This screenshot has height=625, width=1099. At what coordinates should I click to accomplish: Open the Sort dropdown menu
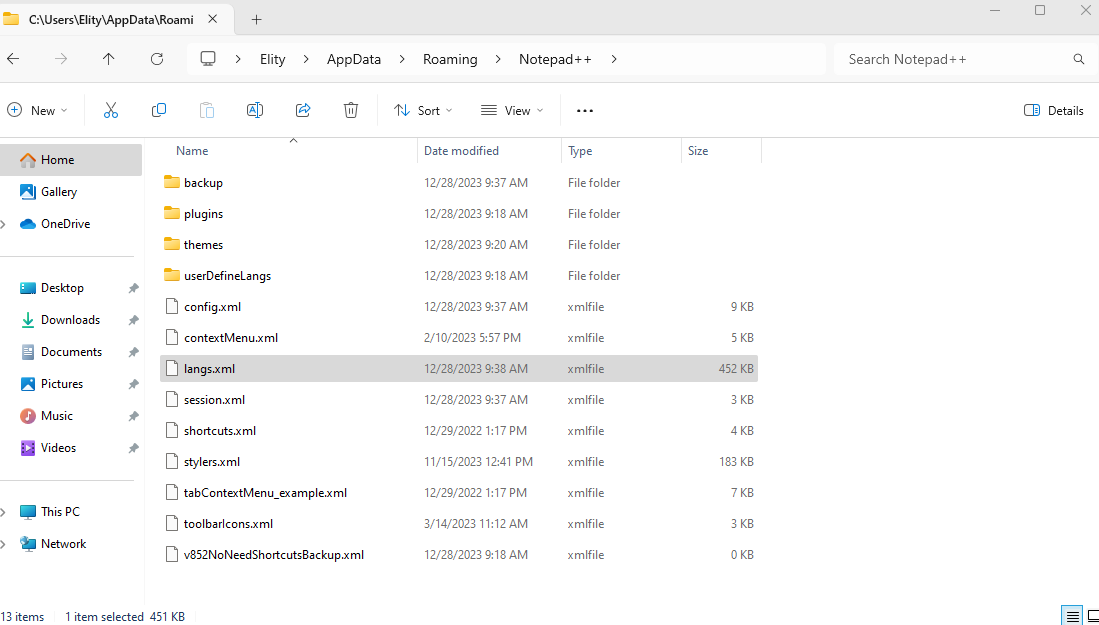pos(423,111)
